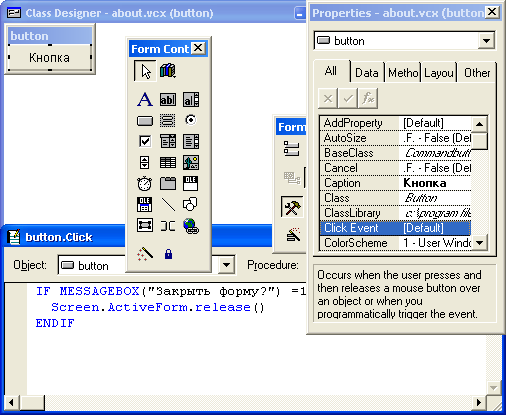
Task: Select the Grid control tool
Action: [x=168, y=163]
